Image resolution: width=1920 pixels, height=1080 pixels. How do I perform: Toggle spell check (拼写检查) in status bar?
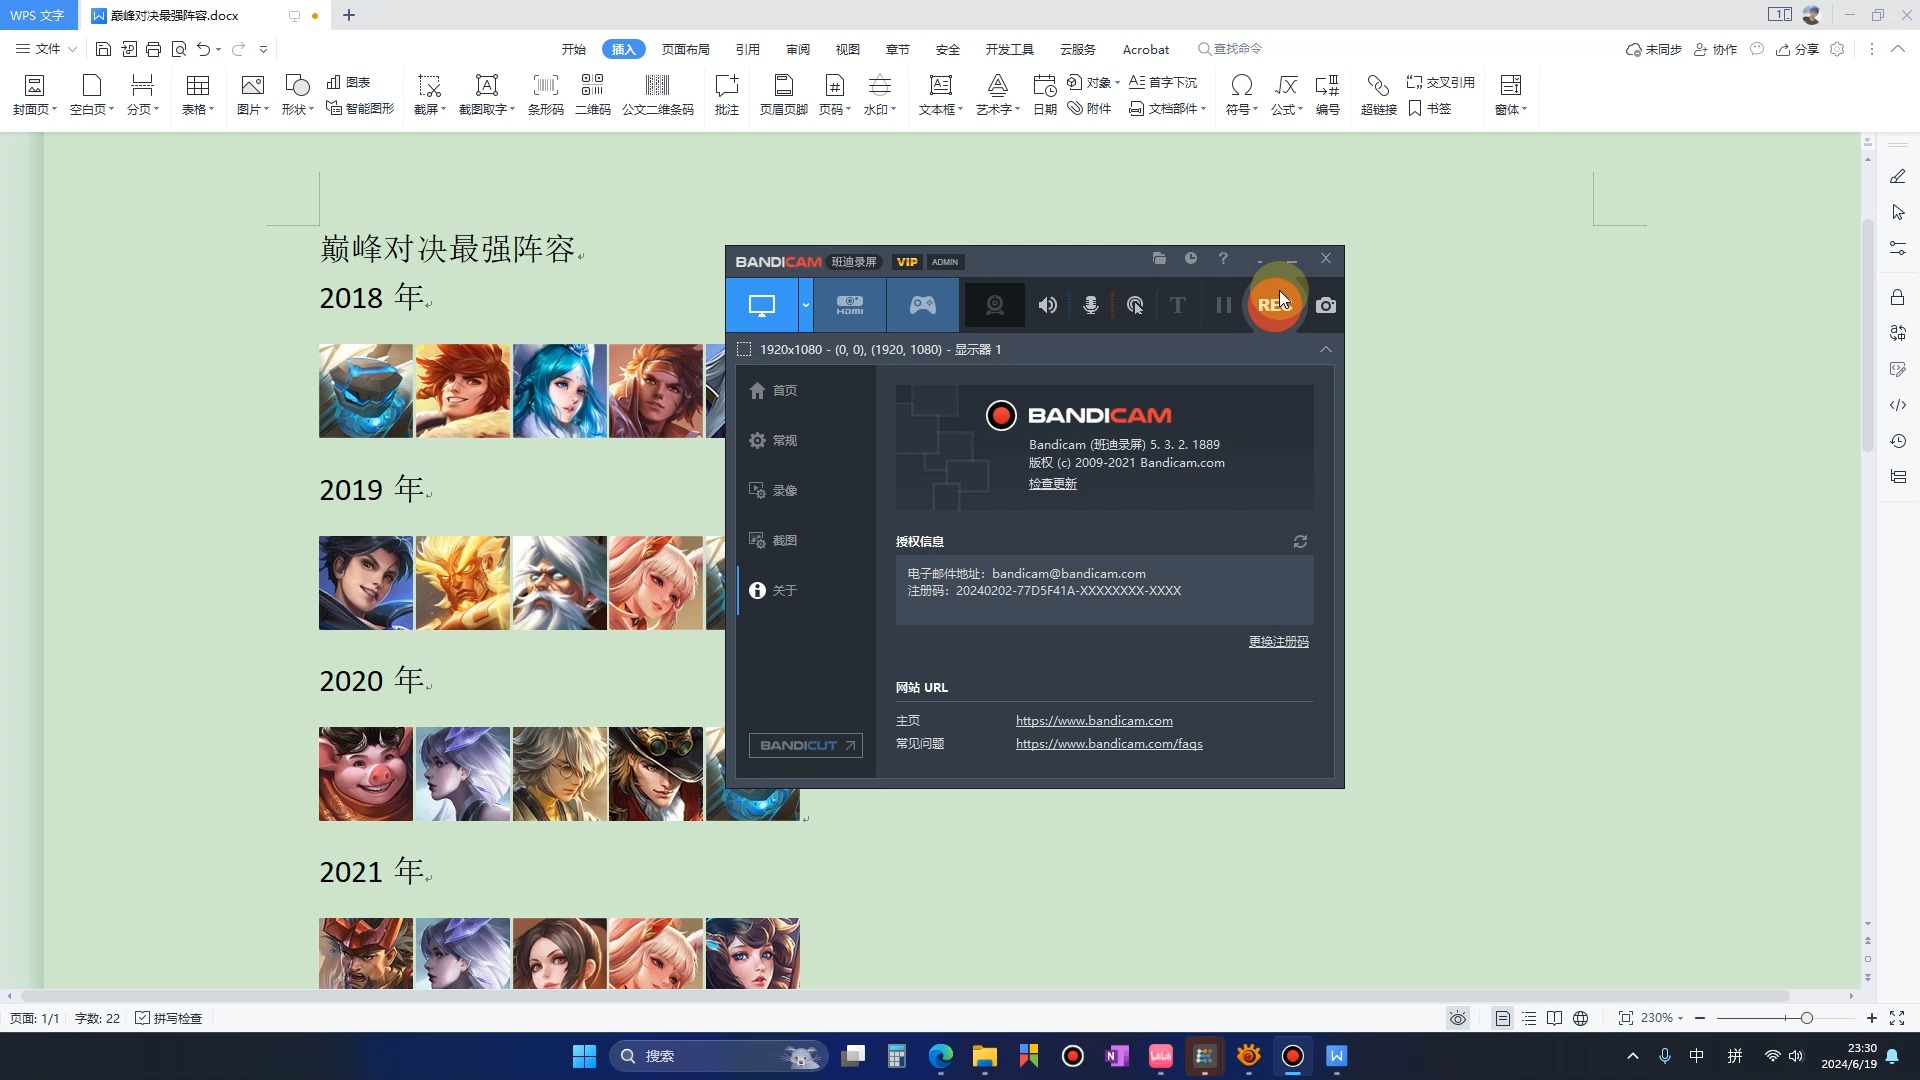(169, 1018)
